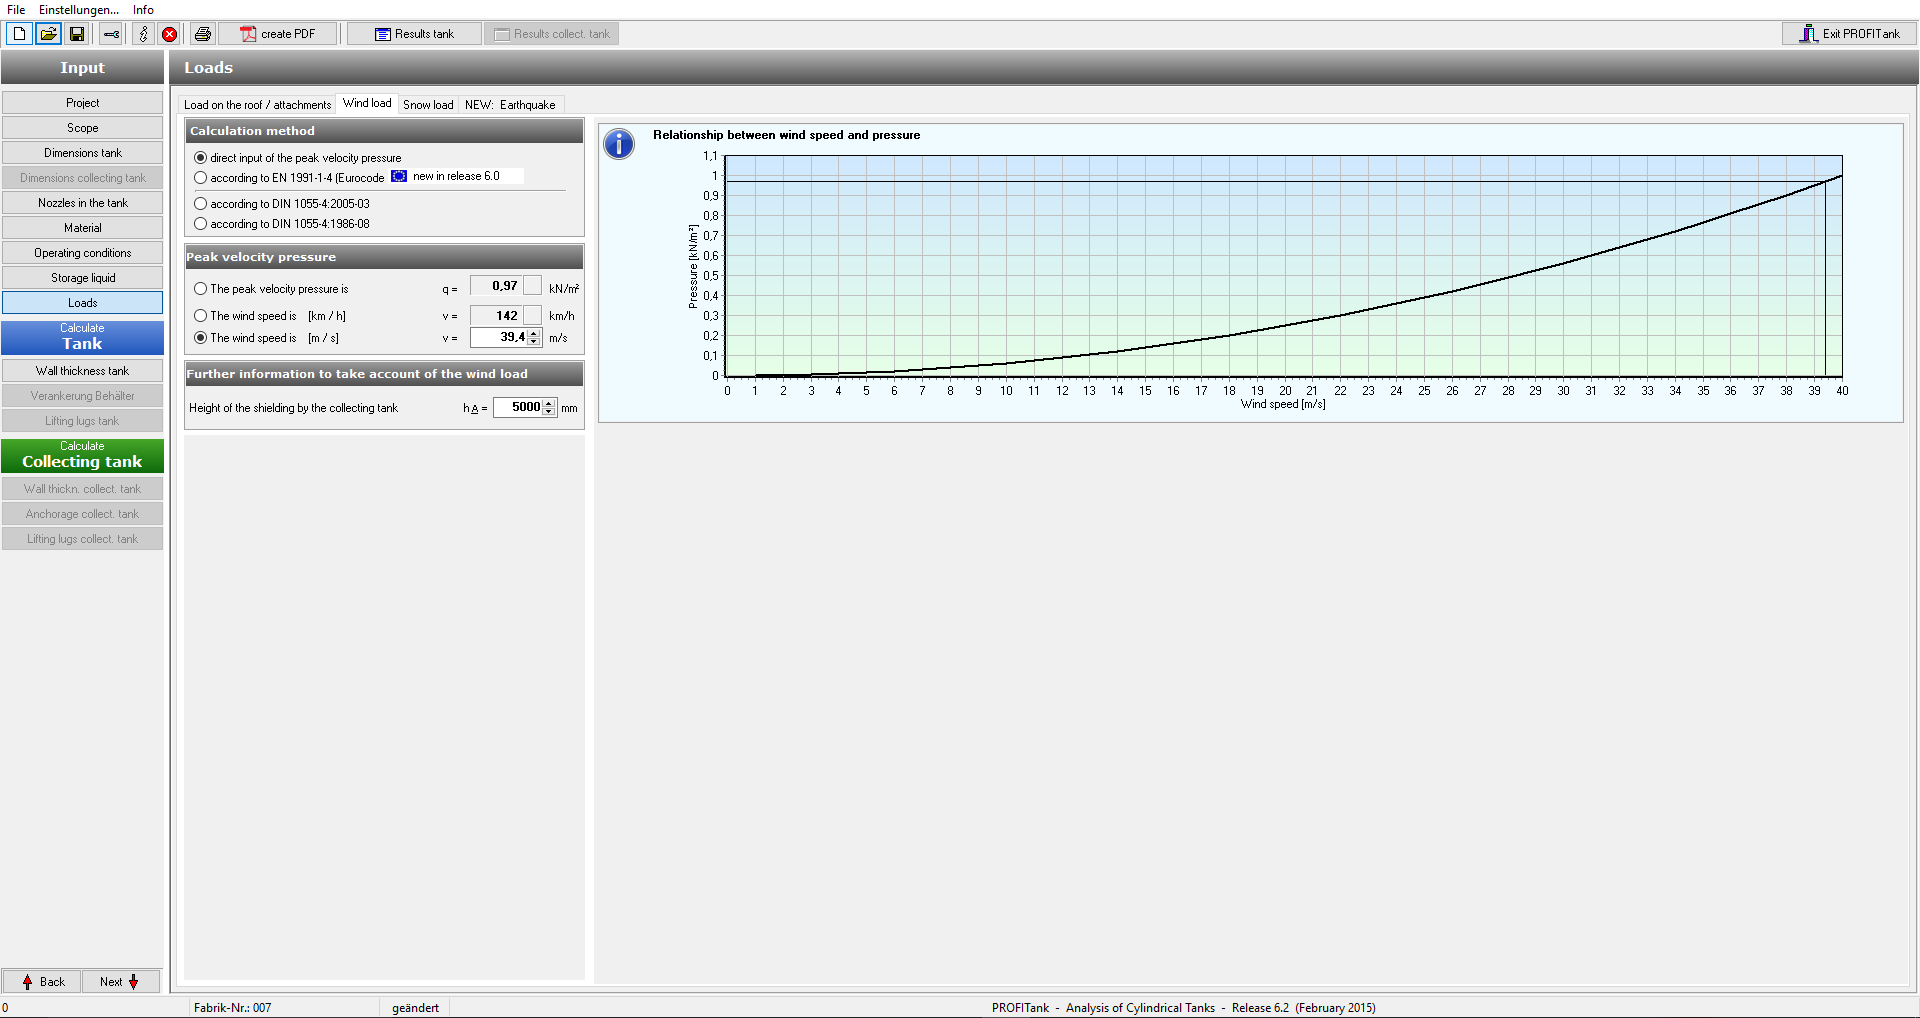Select the DIN 1055-4:2005-03 method
1920x1018 pixels.
(201, 204)
